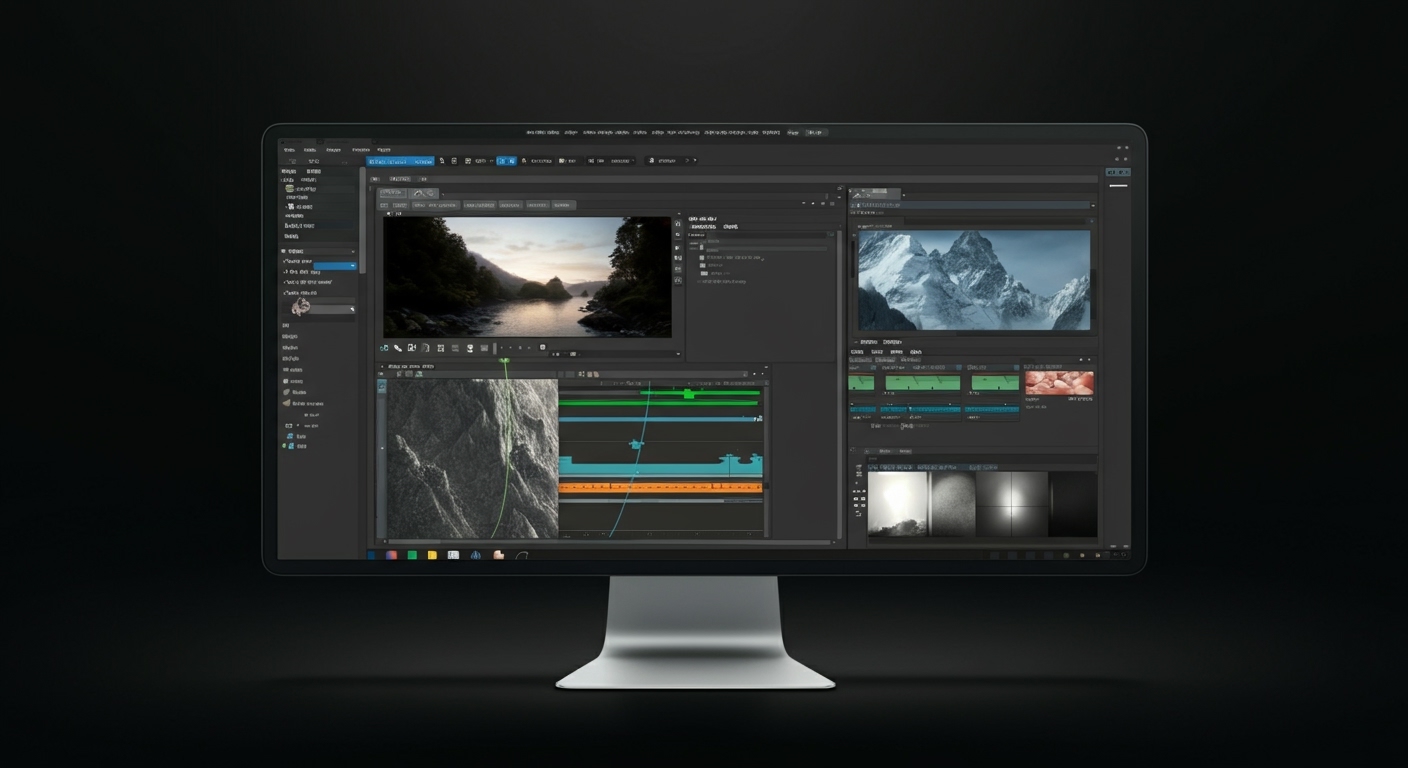Click the razor tool icon in the timeline header
The height and width of the screenshot is (768, 1408).
399,373
